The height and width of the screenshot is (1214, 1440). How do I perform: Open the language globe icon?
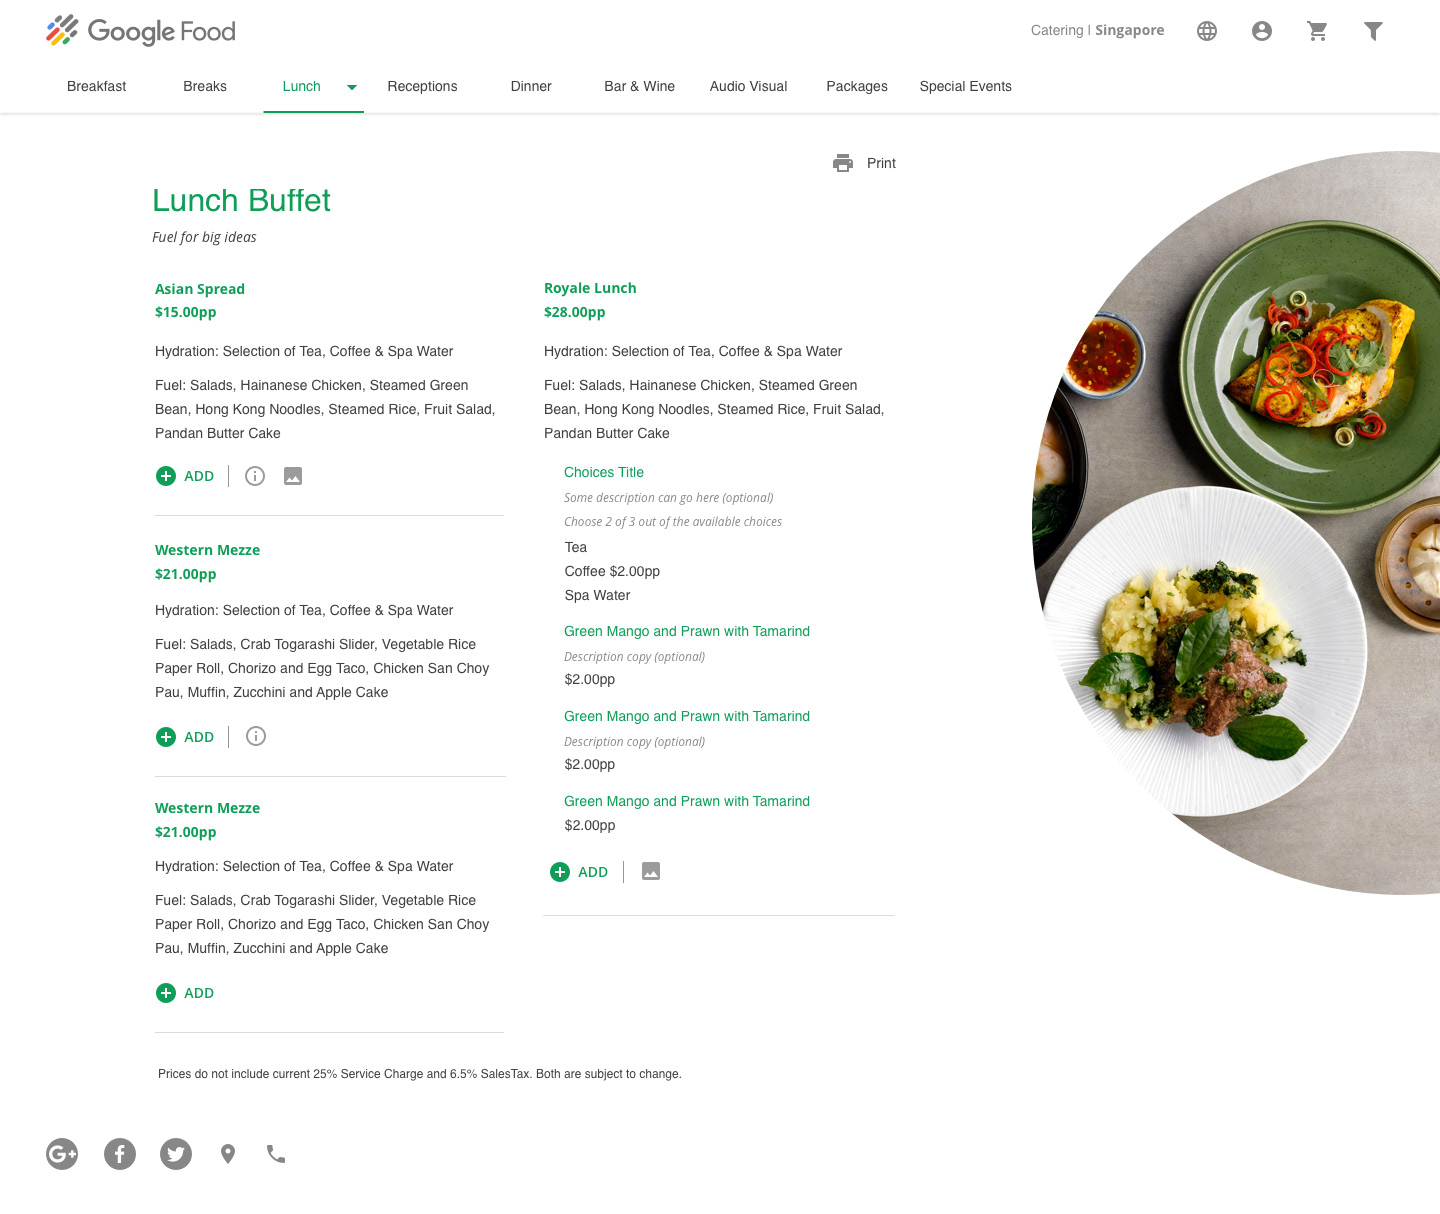[1207, 31]
